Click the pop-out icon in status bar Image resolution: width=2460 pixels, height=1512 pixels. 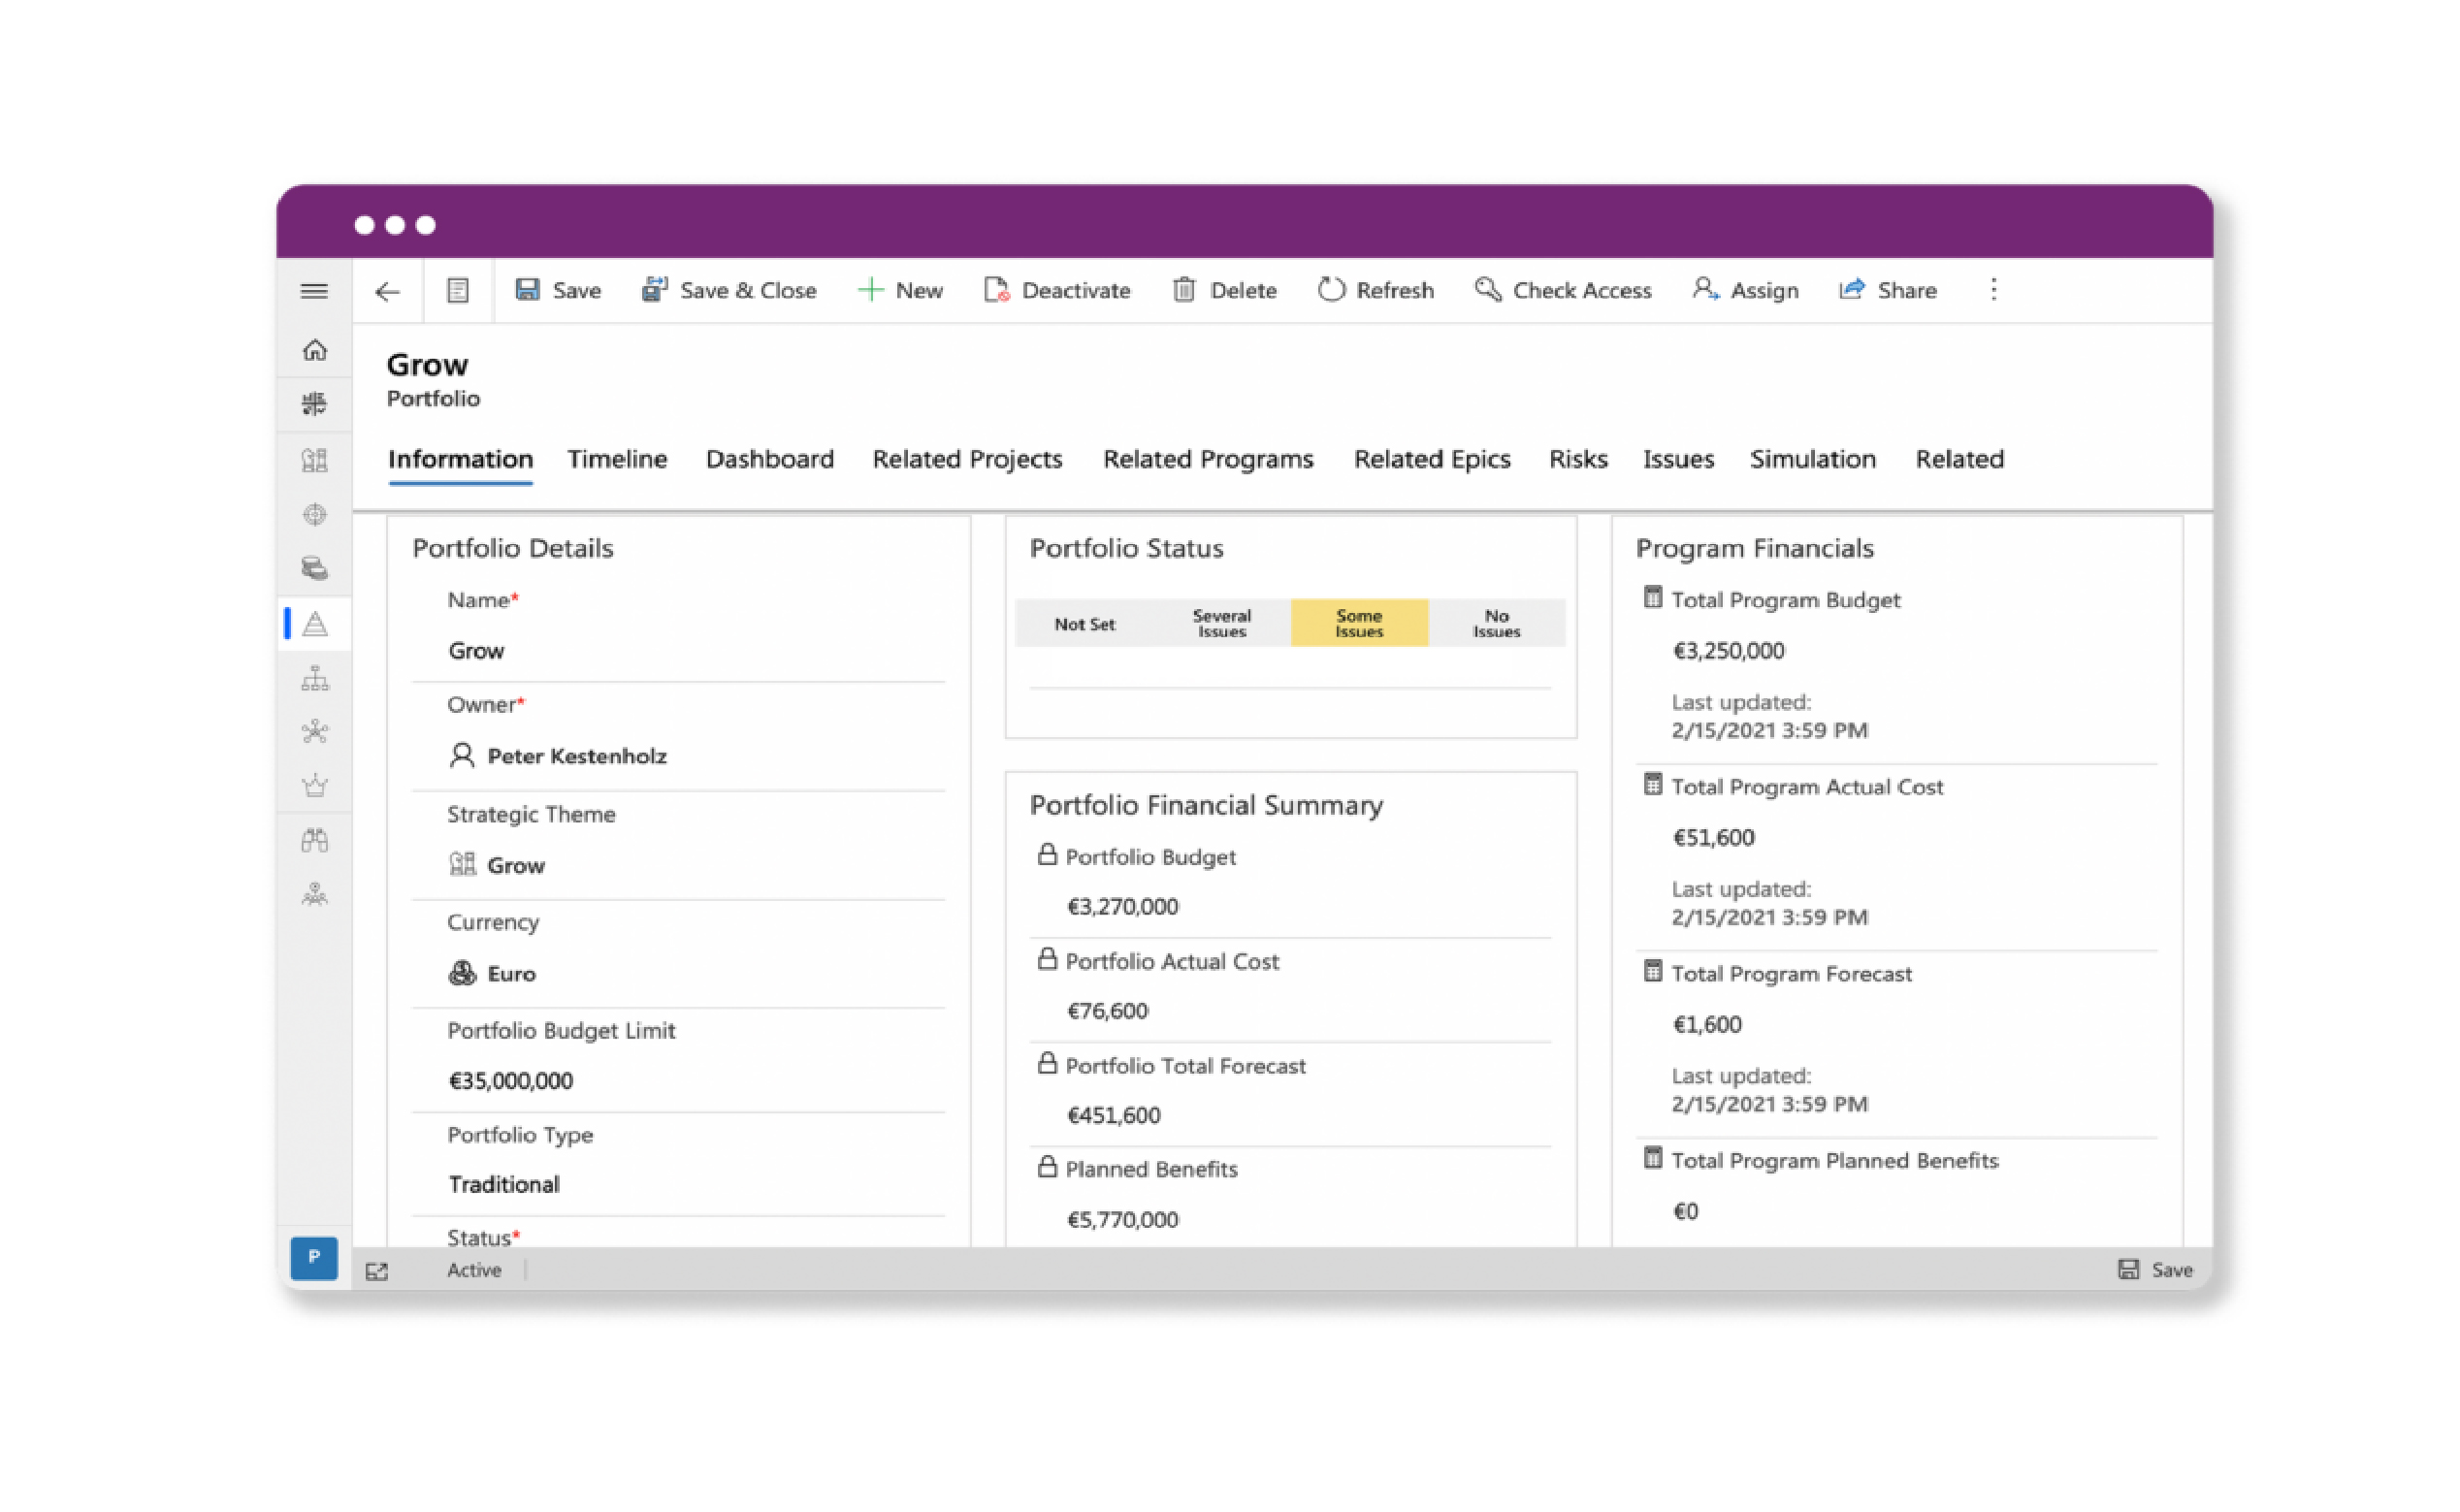coord(377,1271)
